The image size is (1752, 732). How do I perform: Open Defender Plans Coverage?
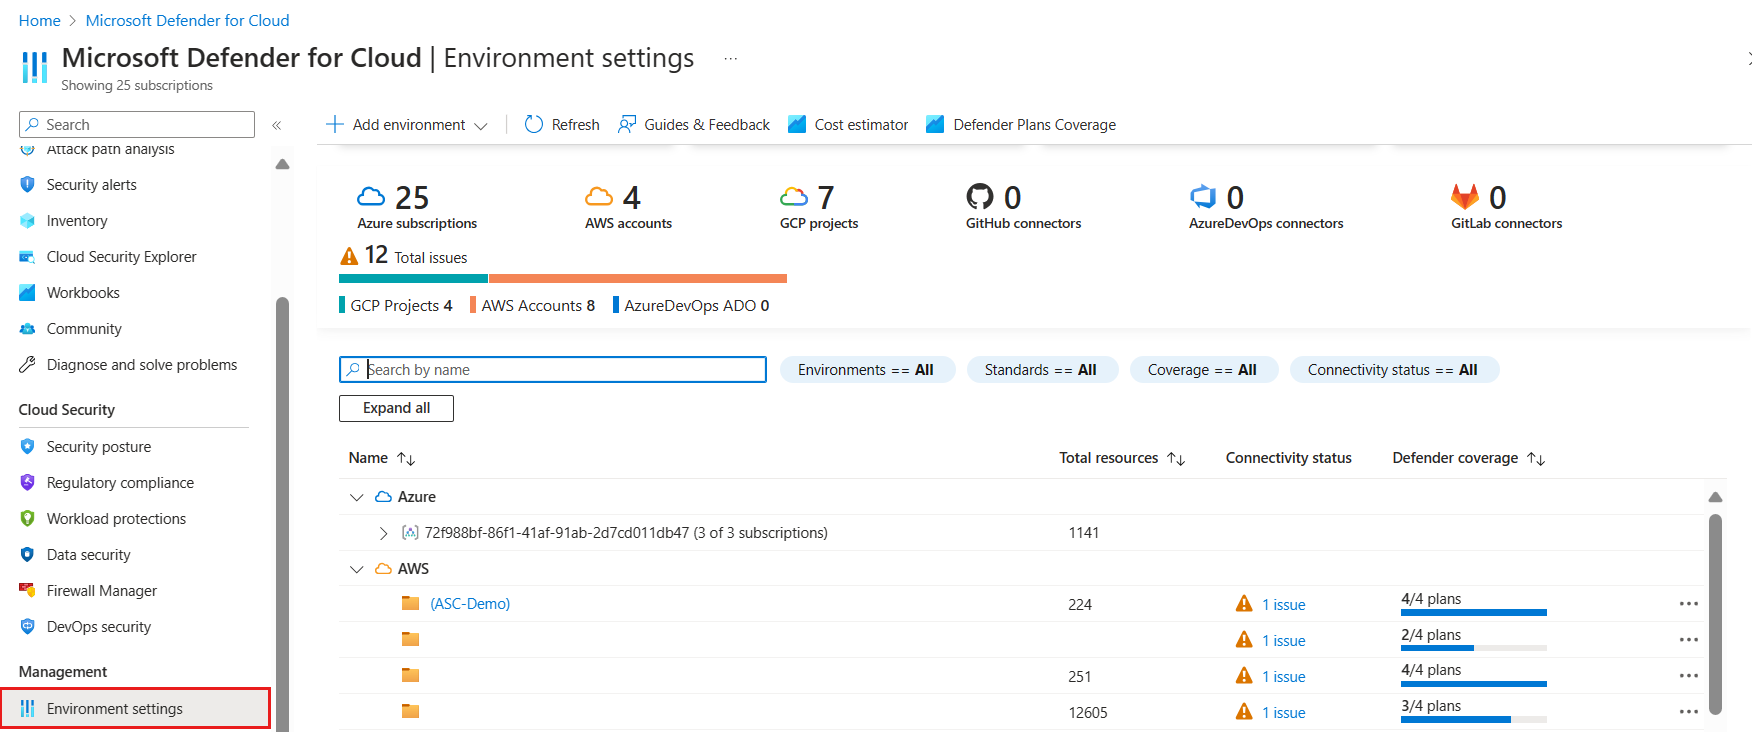click(1021, 124)
